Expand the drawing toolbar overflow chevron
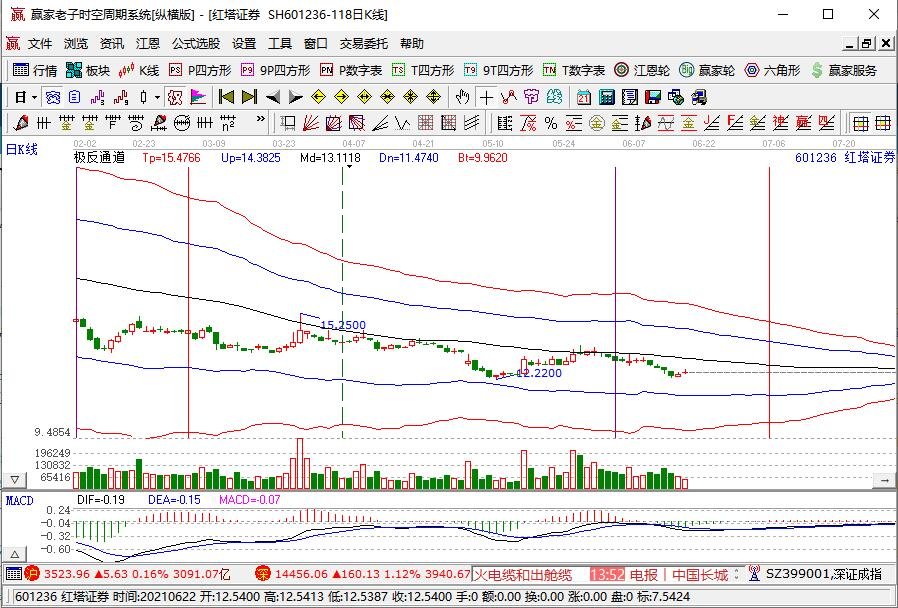 pos(261,119)
